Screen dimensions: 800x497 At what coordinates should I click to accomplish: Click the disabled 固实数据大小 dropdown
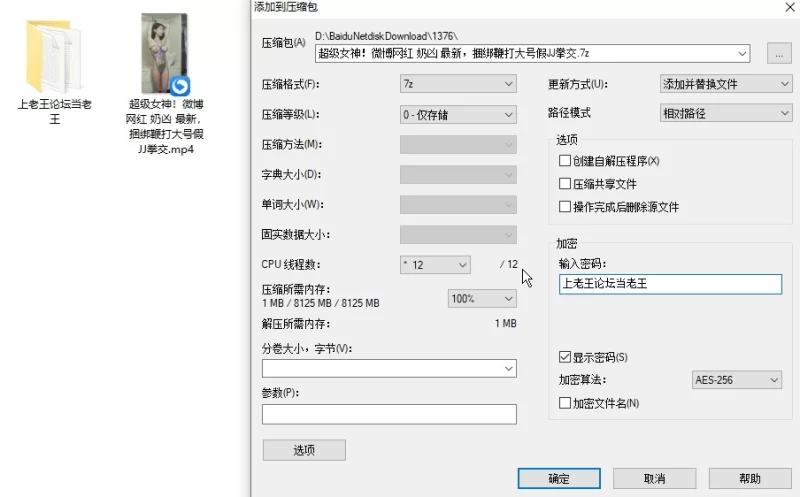458,235
